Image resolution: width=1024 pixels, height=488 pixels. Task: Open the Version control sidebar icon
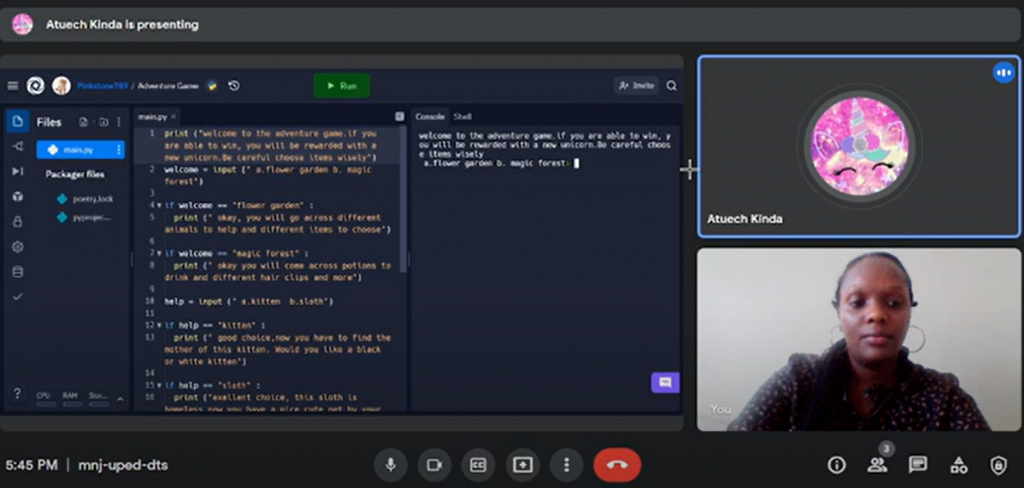[18, 146]
